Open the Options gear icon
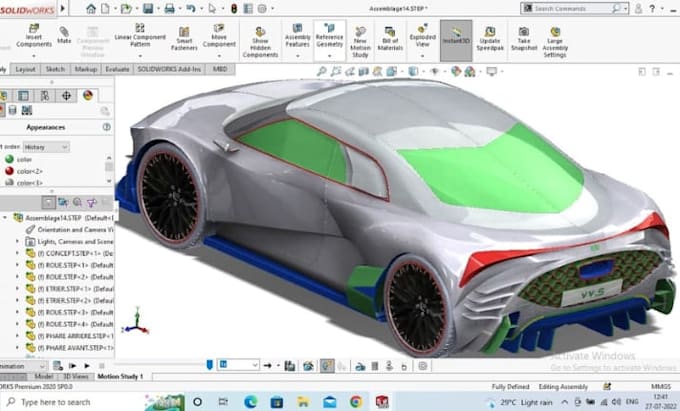This screenshot has height=411, width=680. point(262,8)
